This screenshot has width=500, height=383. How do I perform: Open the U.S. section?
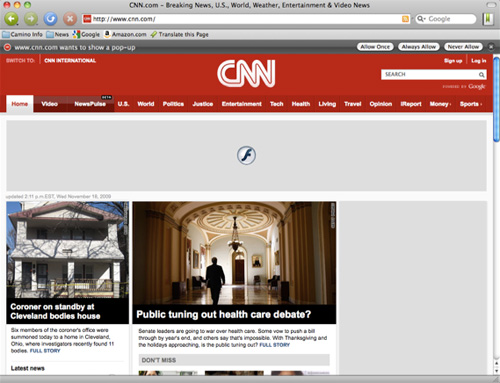point(123,104)
